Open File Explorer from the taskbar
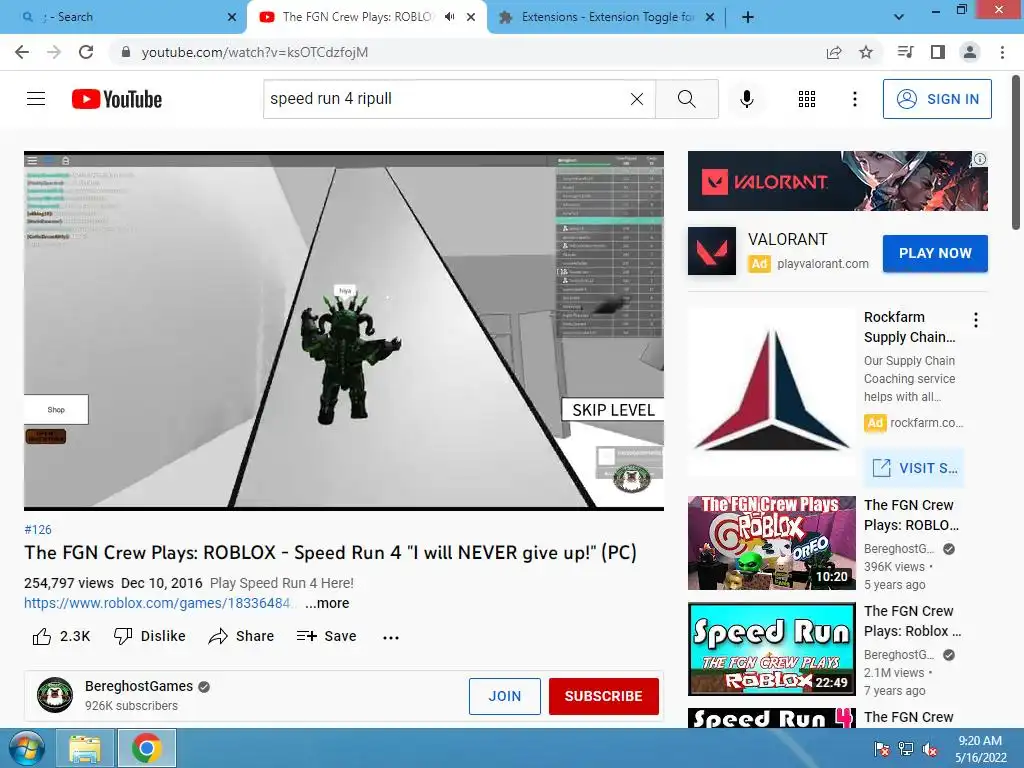The image size is (1024, 768). pos(85,748)
